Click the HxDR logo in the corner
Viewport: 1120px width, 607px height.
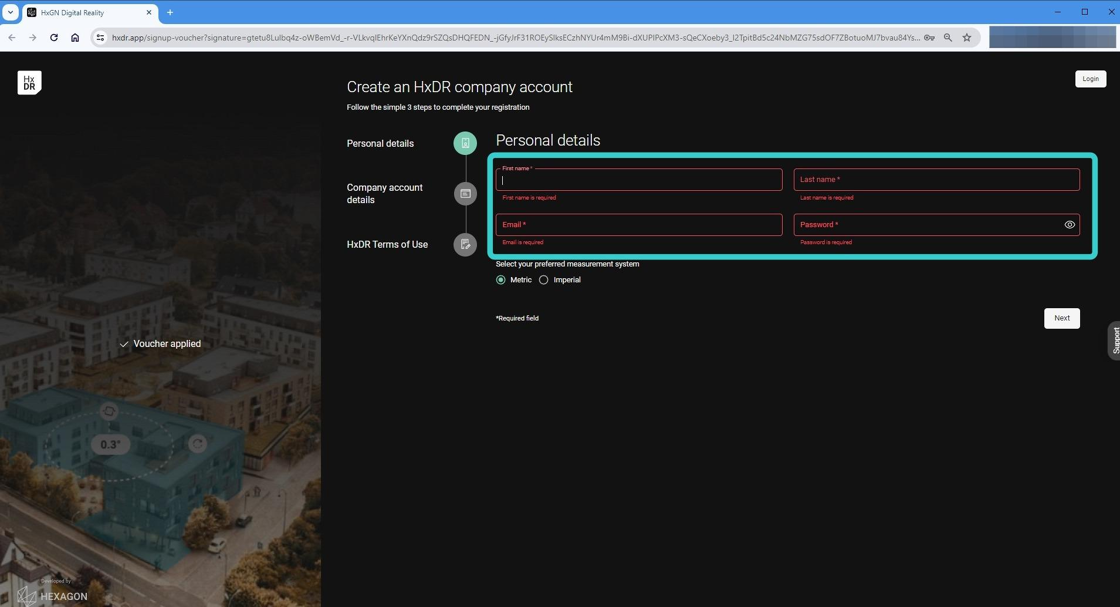[x=29, y=83]
